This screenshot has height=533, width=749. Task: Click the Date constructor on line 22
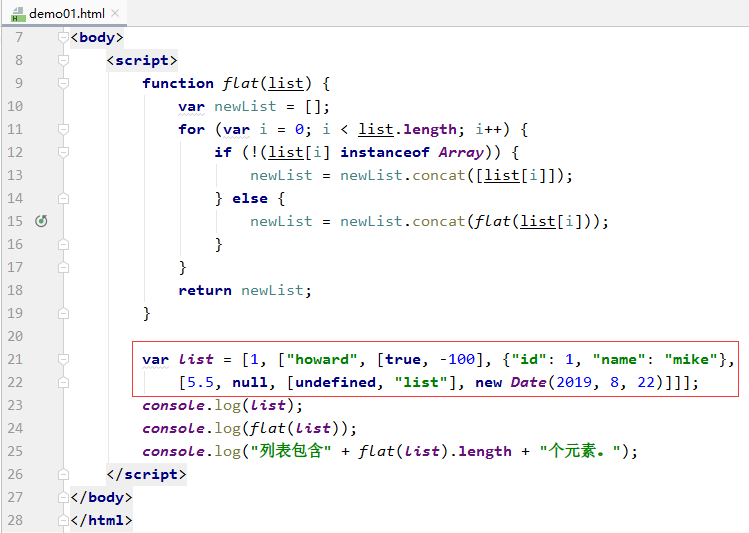point(528,382)
